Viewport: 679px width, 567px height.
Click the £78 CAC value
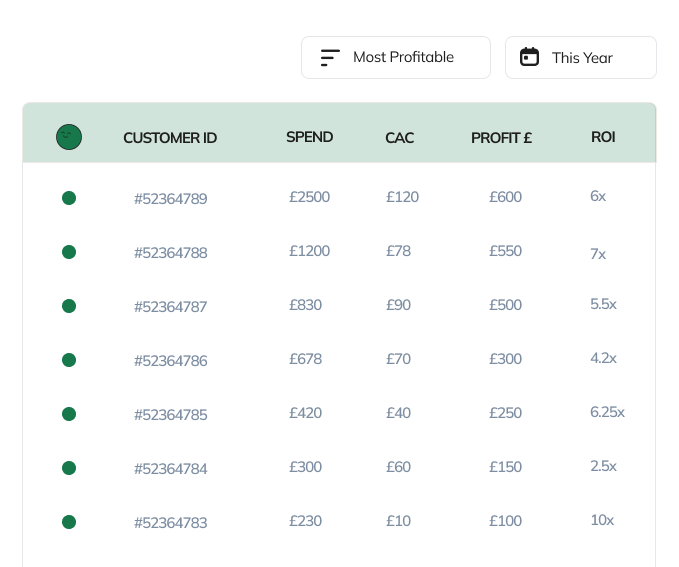pyautogui.click(x=398, y=251)
